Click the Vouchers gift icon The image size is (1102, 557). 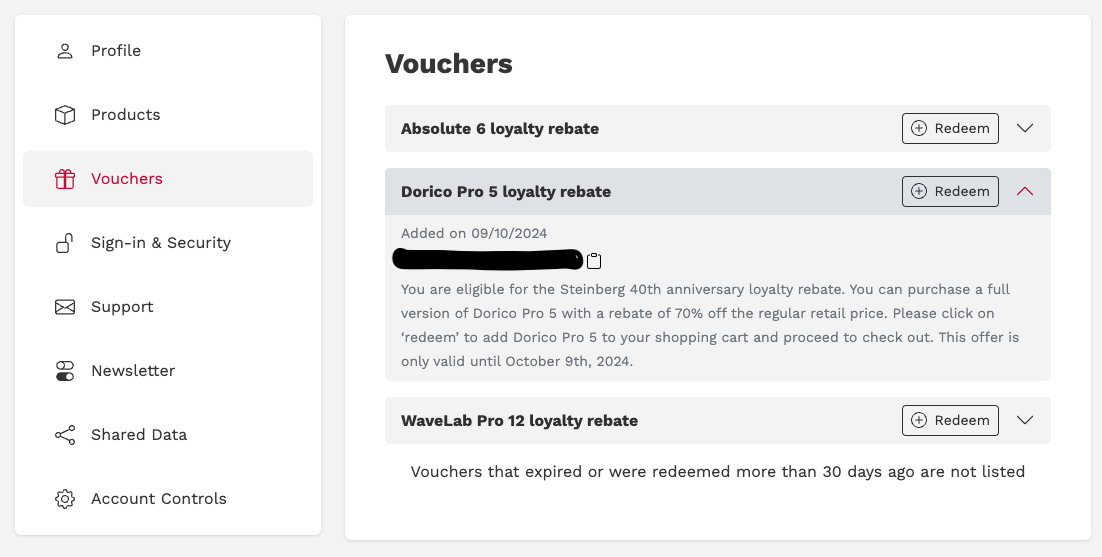pyautogui.click(x=65, y=179)
